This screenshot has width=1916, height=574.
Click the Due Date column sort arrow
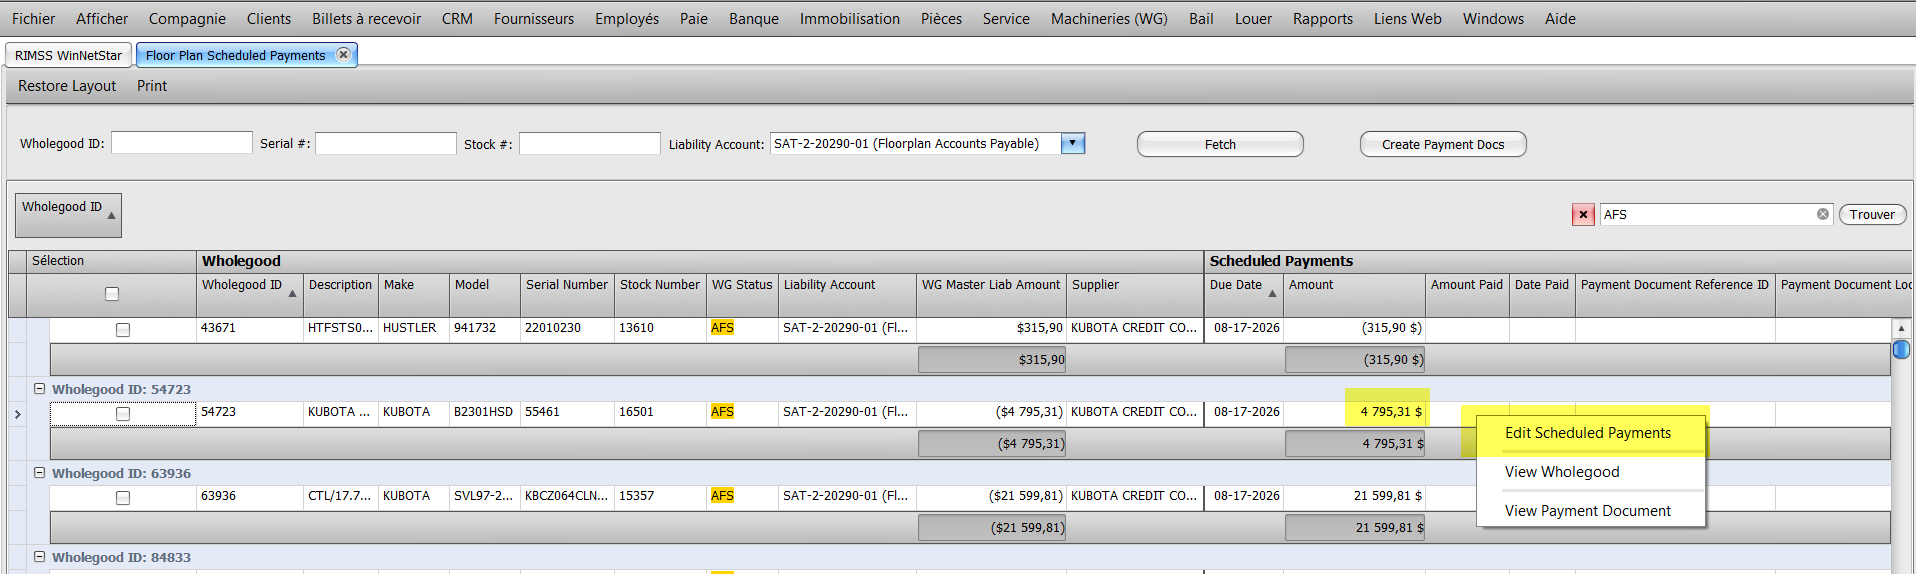1272,293
